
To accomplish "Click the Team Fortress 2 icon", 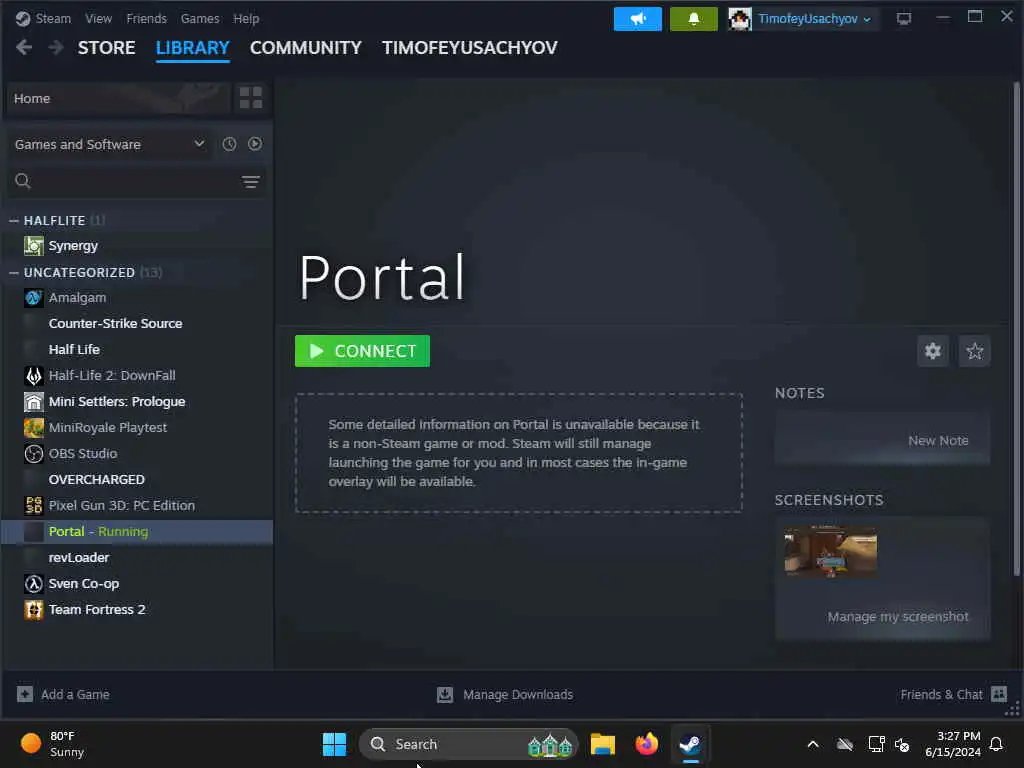I will [33, 609].
